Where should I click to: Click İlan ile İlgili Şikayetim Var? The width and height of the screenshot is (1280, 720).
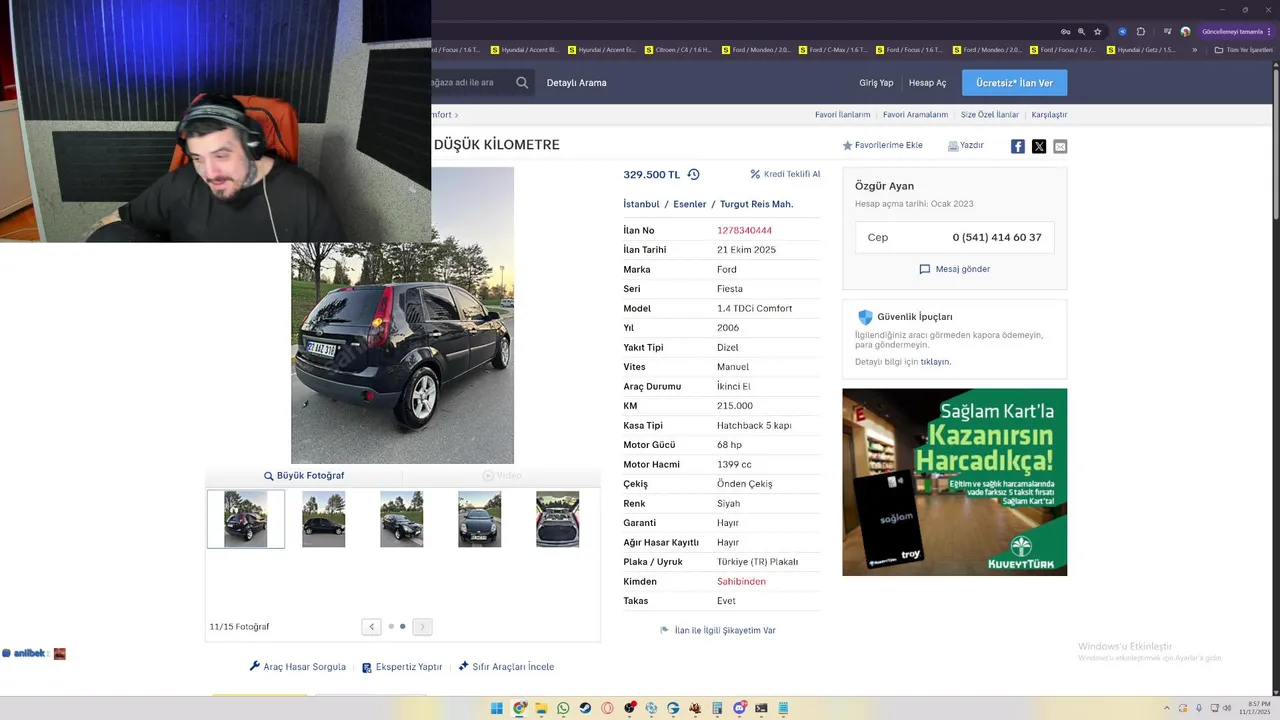718,631
